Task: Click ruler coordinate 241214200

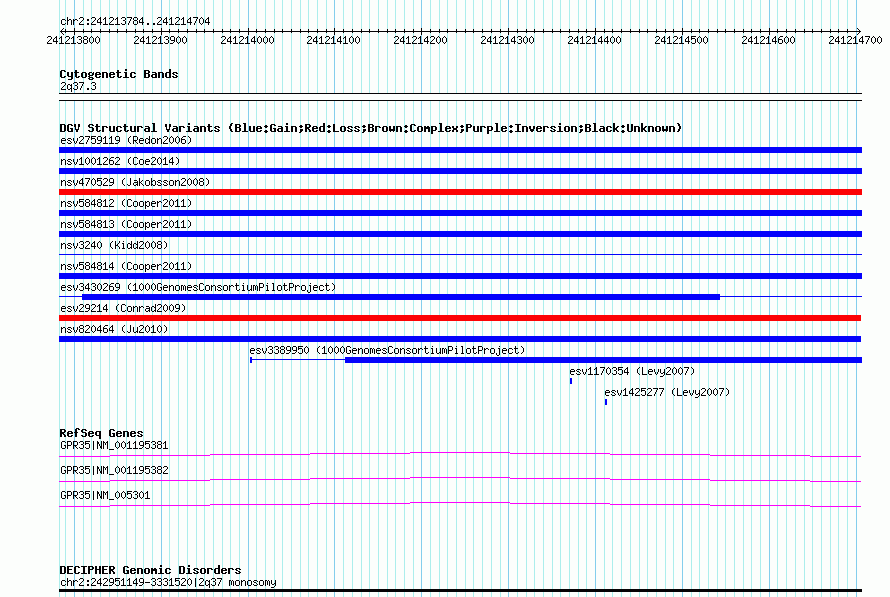Action: [420, 40]
